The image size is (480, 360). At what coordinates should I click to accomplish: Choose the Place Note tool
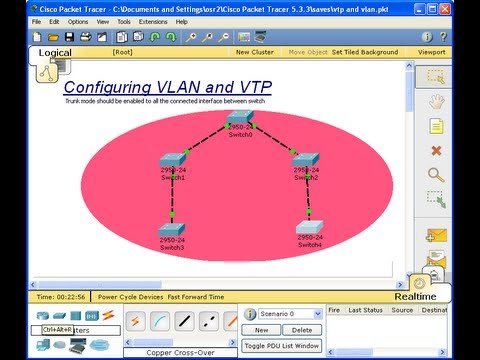coord(436,126)
